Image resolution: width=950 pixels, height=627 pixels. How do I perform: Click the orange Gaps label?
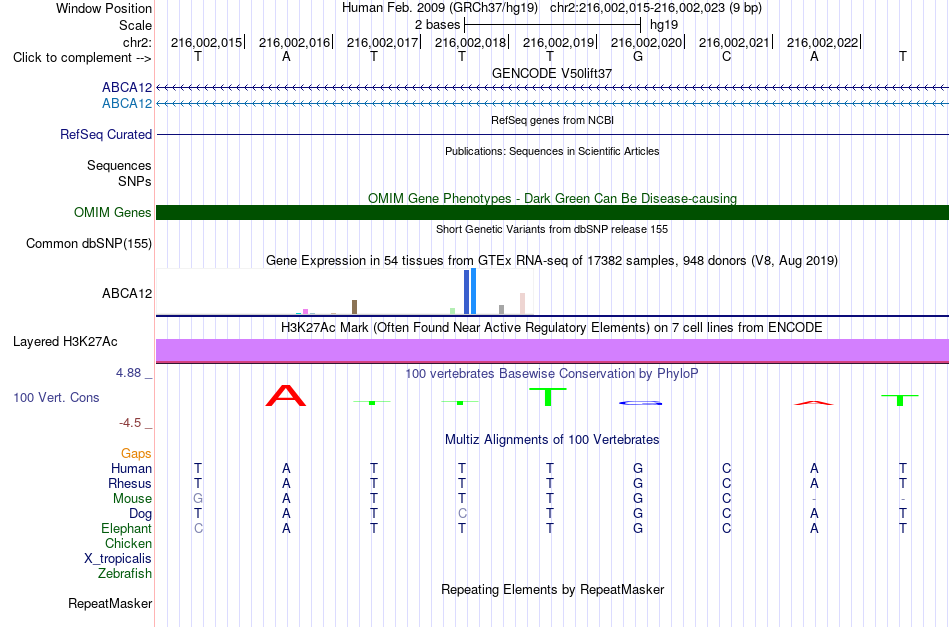point(136,454)
